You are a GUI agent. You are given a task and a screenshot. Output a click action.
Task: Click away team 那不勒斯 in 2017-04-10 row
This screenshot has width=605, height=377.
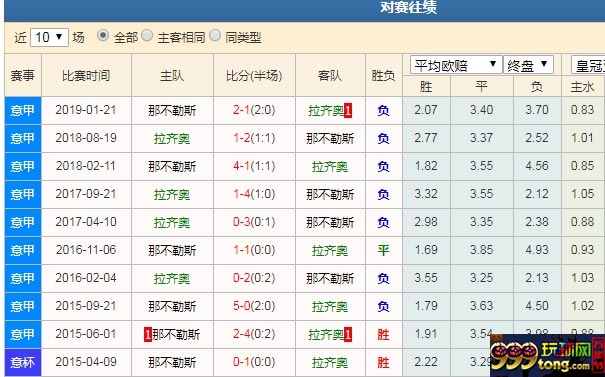coord(330,223)
